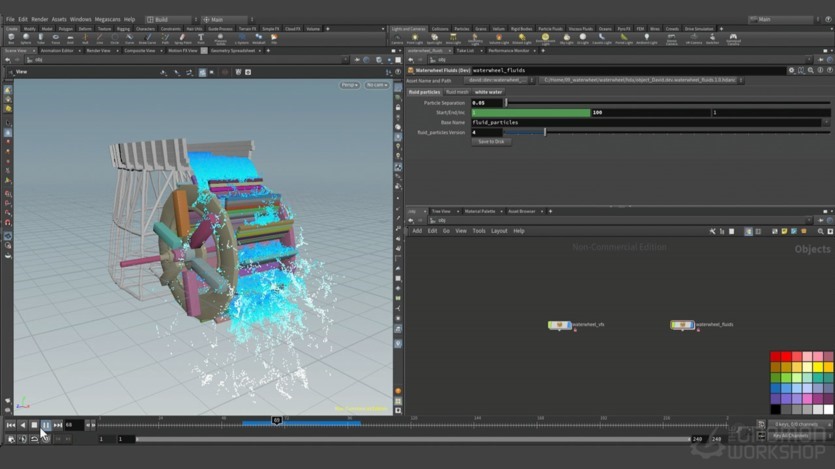This screenshot has height=469, width=835.
Task: Click the Particle Separation 0.05 value field
Action: (x=487, y=103)
